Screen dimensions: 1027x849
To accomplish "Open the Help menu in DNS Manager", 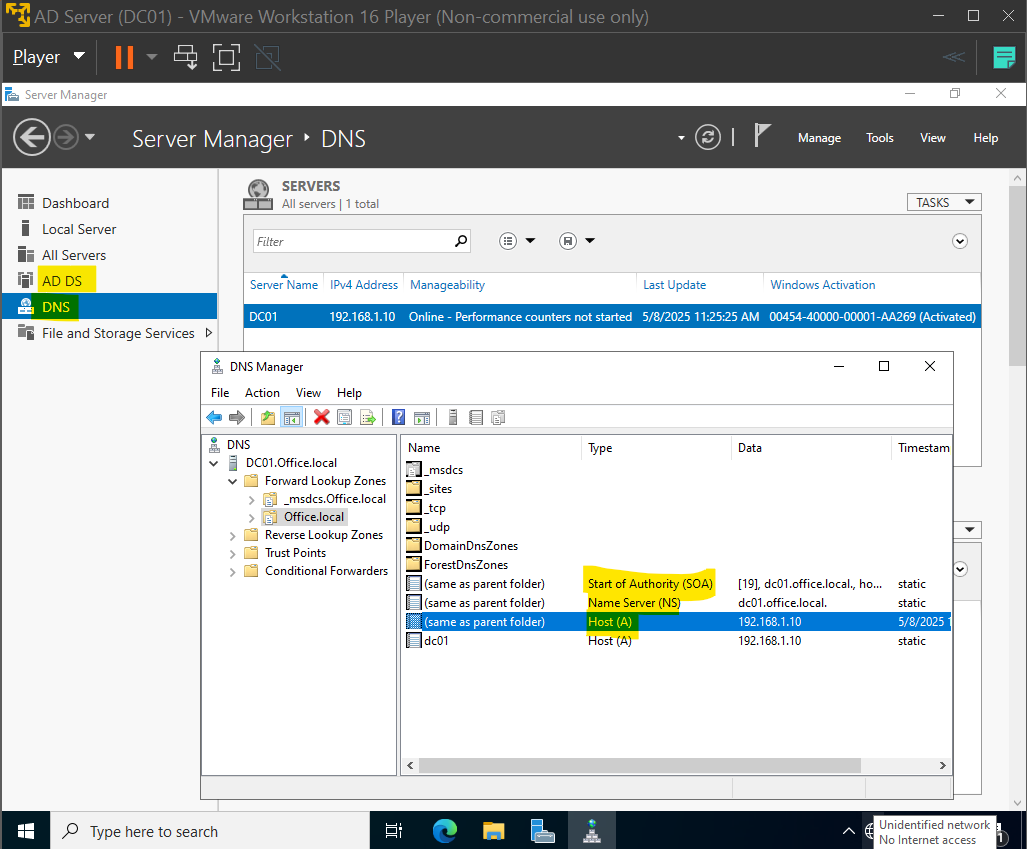I will pos(349,392).
